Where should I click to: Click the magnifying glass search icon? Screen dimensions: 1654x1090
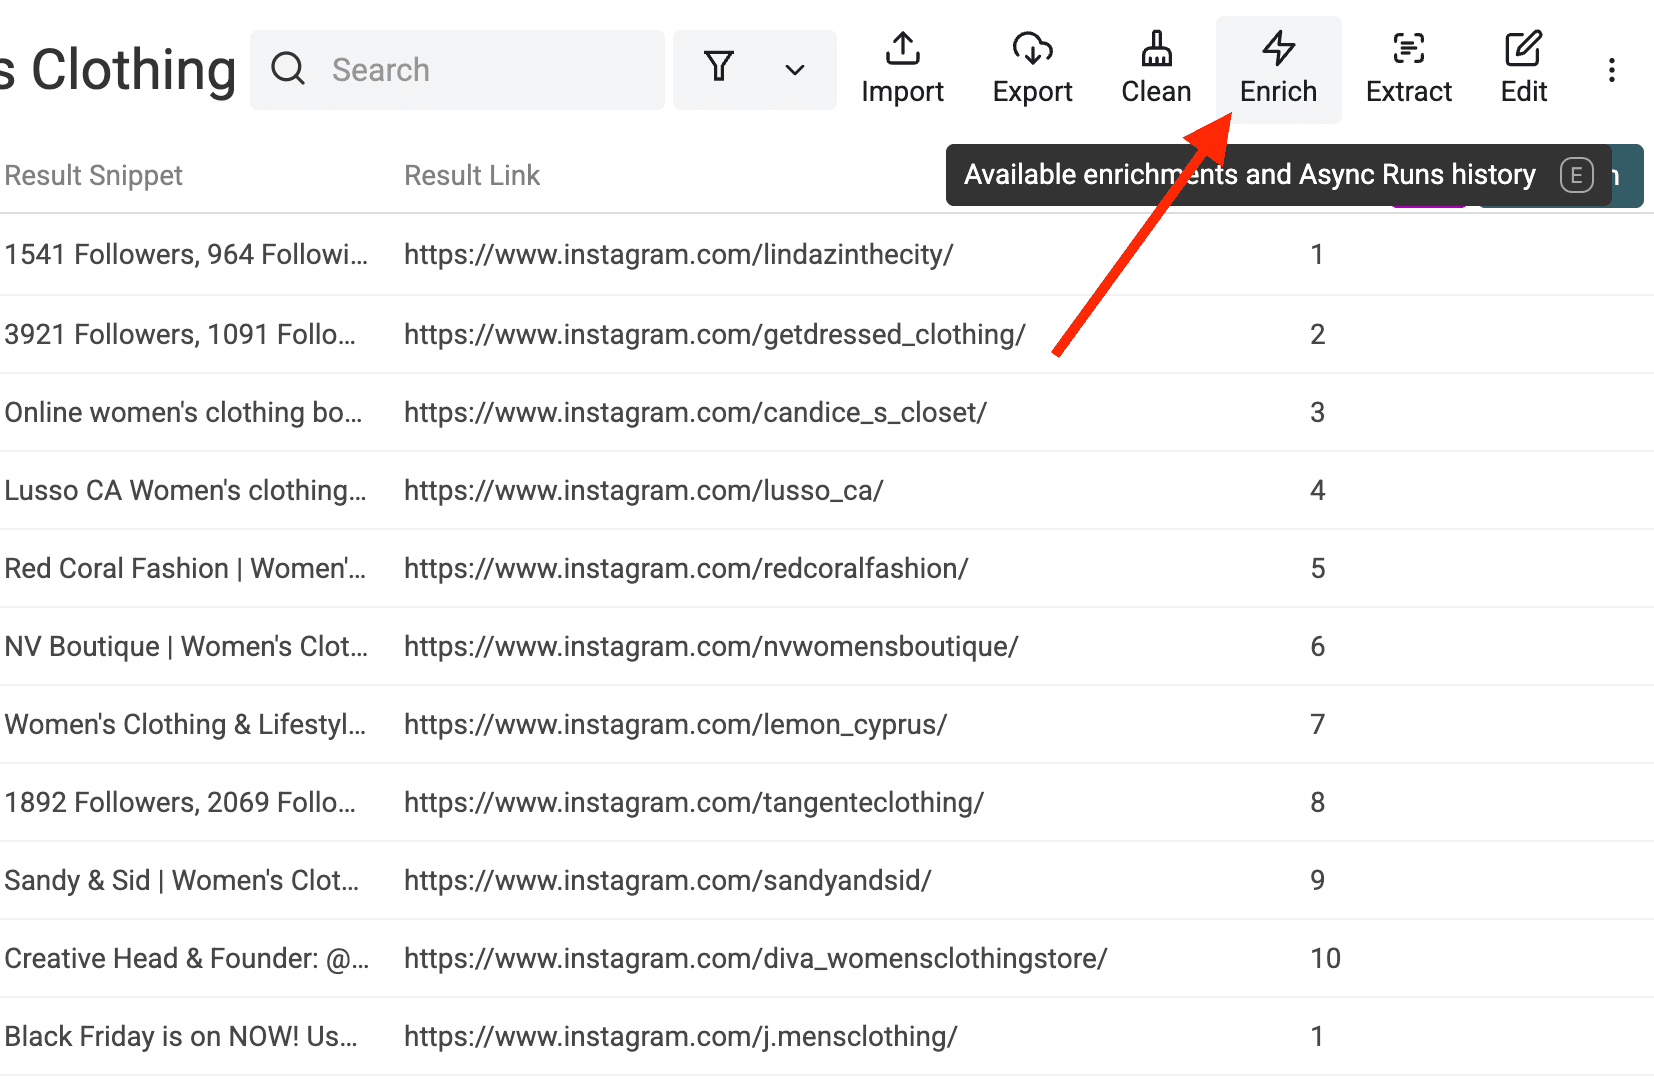288,69
